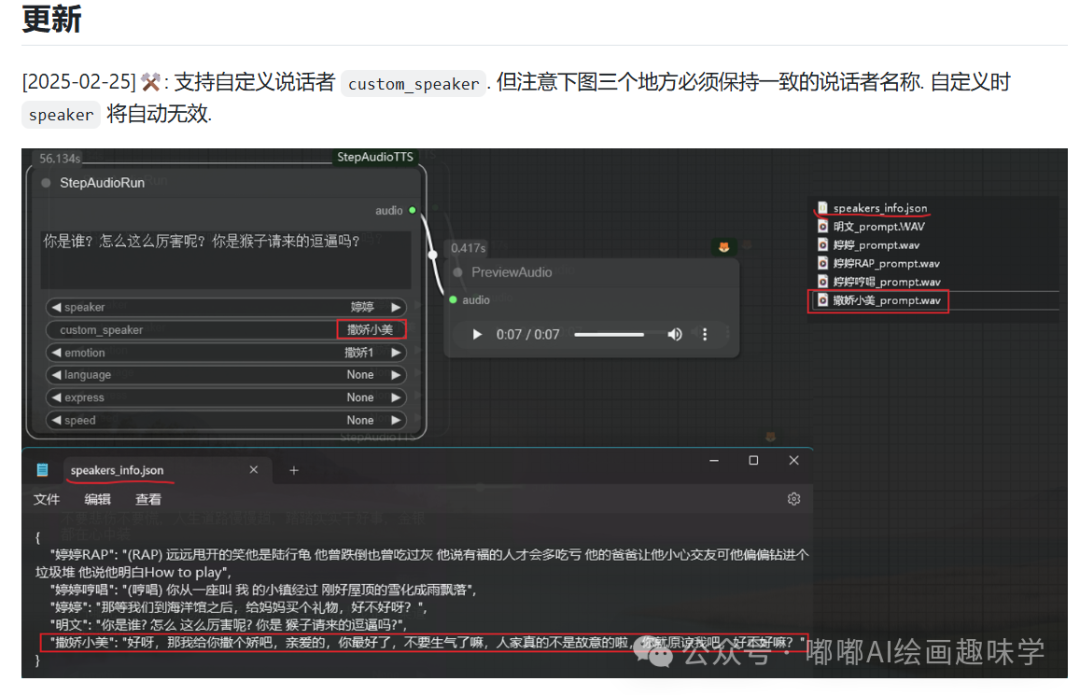Image resolution: width=1080 pixels, height=695 pixels.
Task: Open the emotion dropdown showing 撒娇1
Action: 226,353
